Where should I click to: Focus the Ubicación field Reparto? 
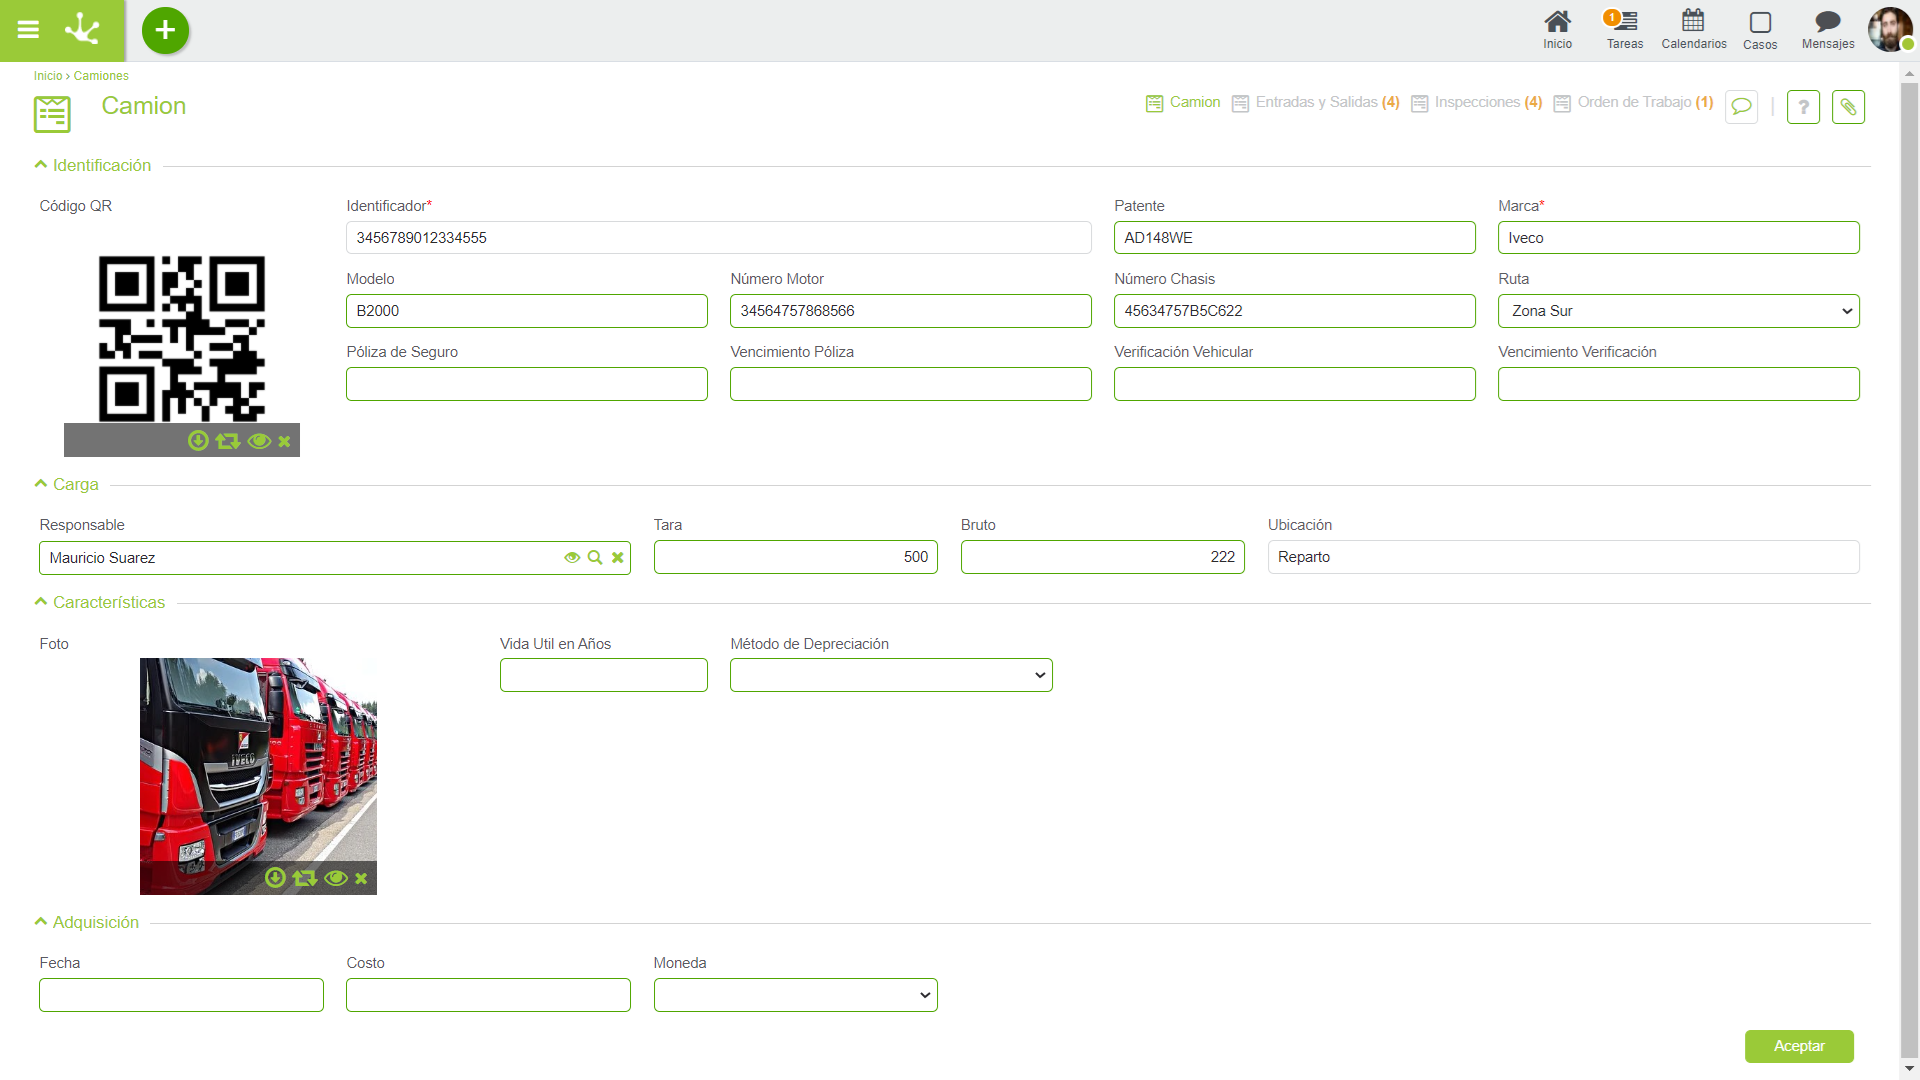[1563, 557]
